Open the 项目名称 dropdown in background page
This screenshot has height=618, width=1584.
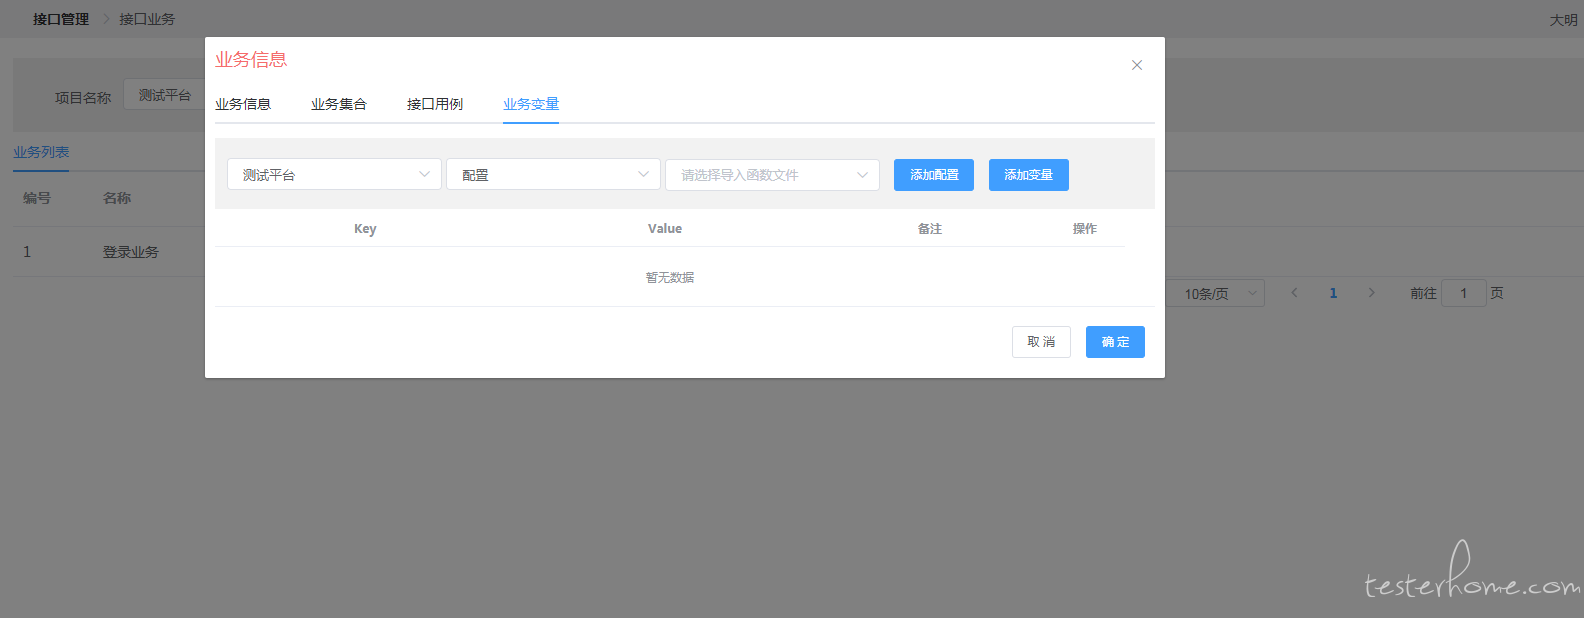tap(164, 95)
